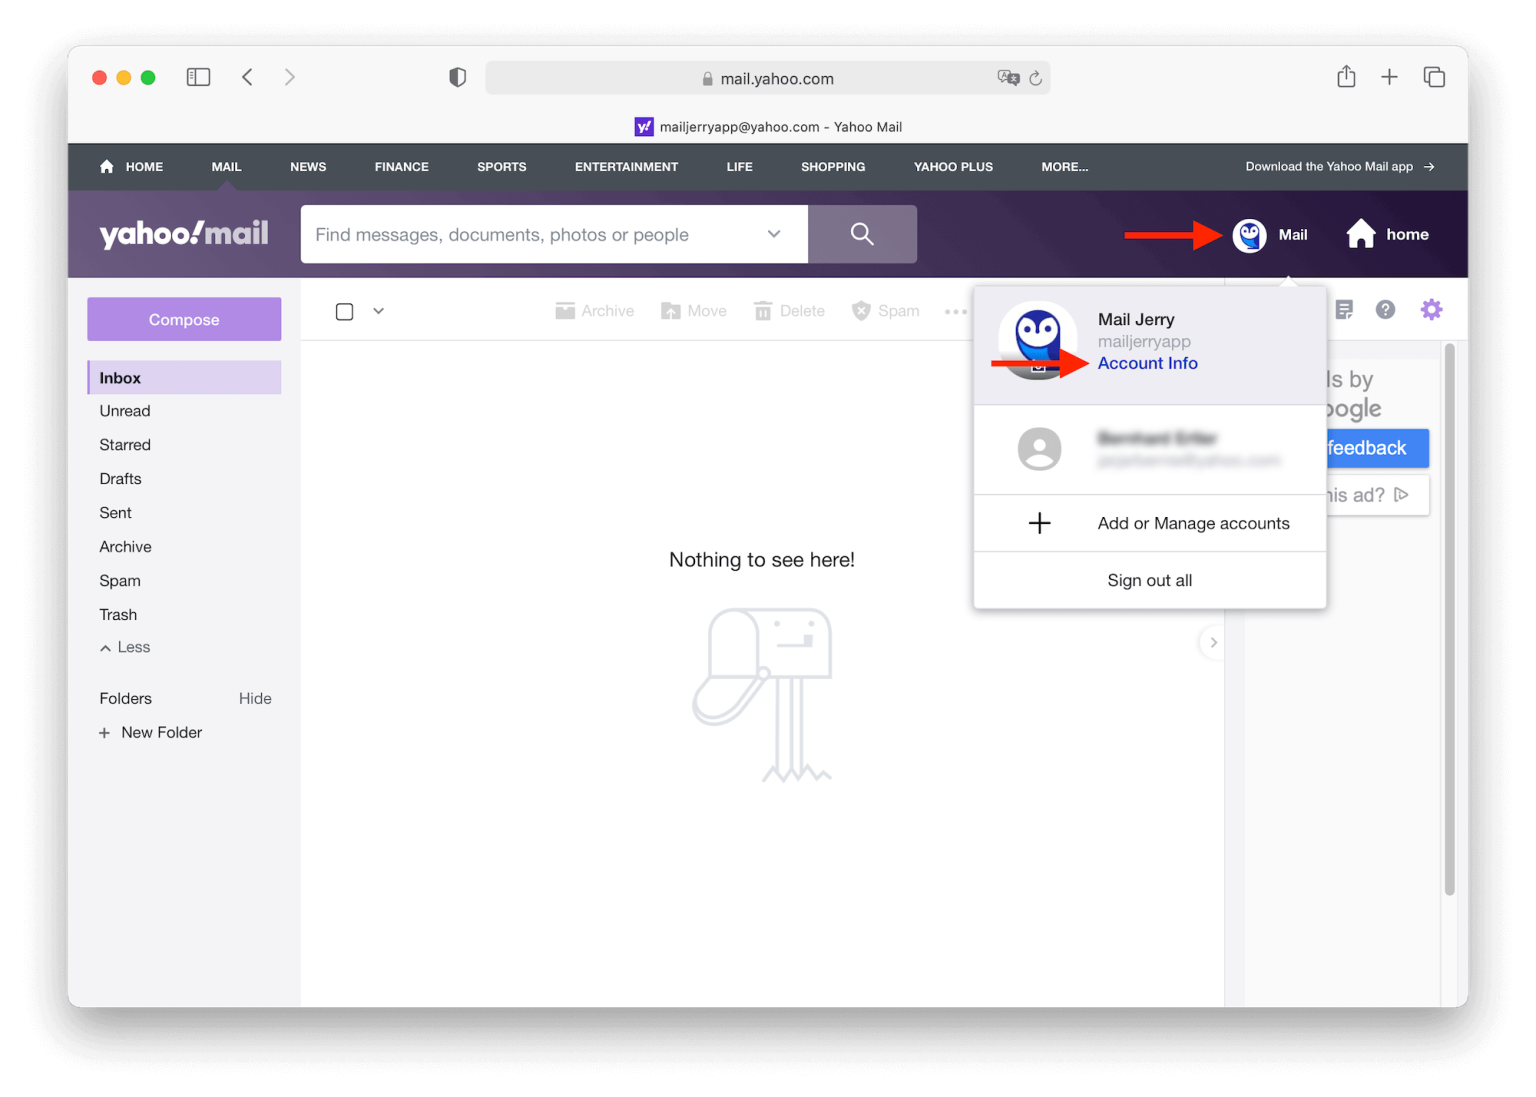
Task: Open the Sent folder
Action: click(x=115, y=513)
